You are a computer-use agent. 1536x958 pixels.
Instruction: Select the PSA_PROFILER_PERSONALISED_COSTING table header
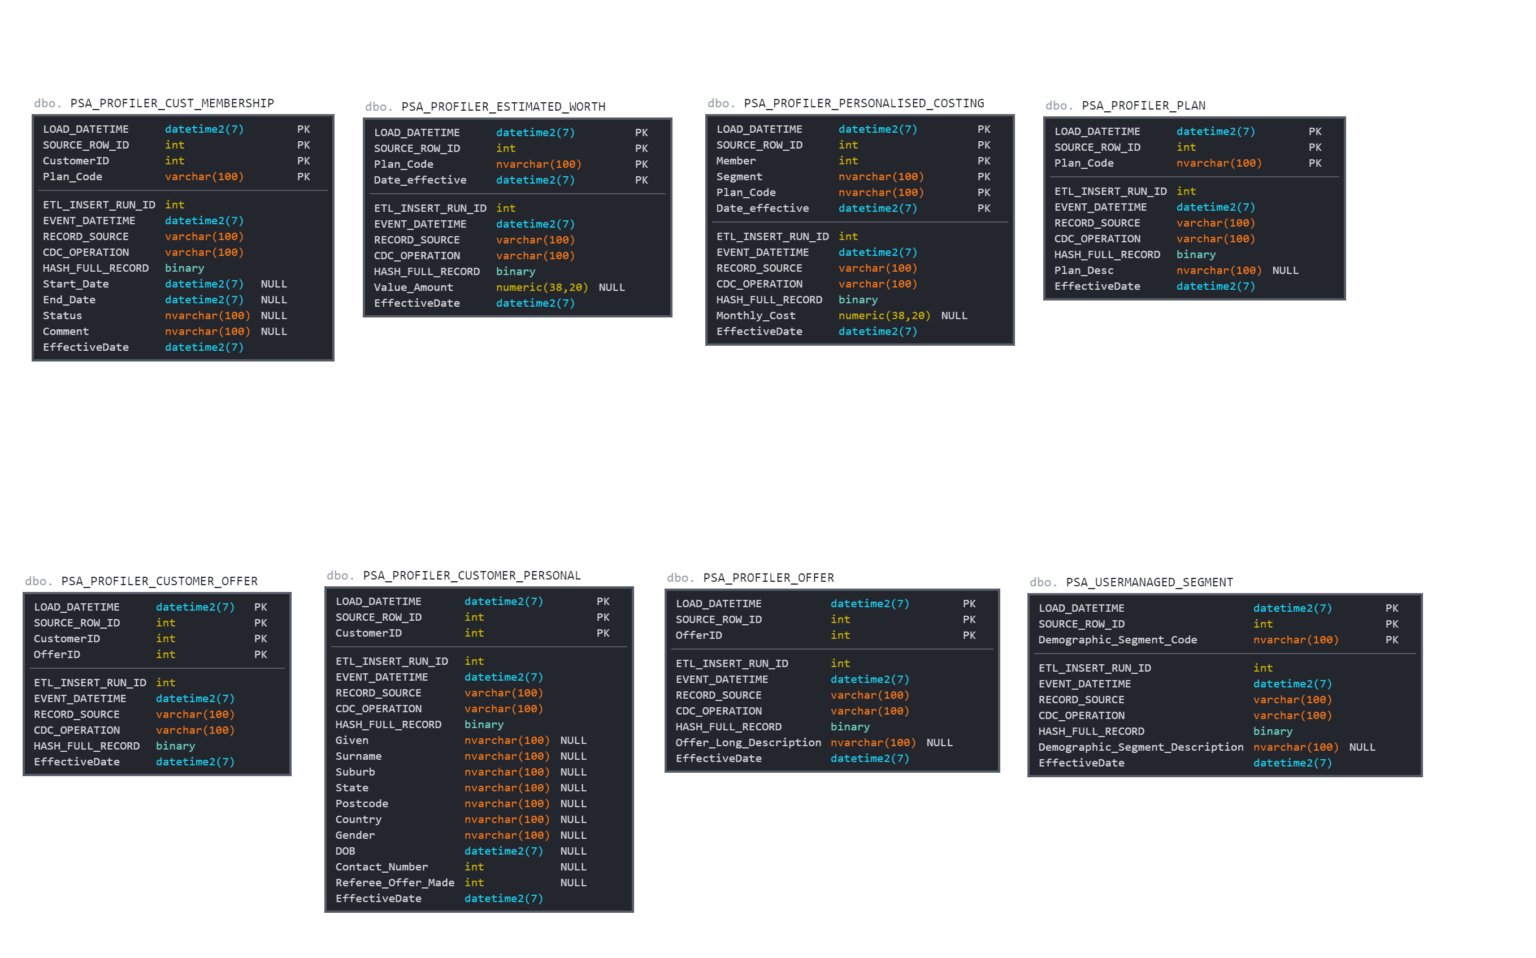862,103
